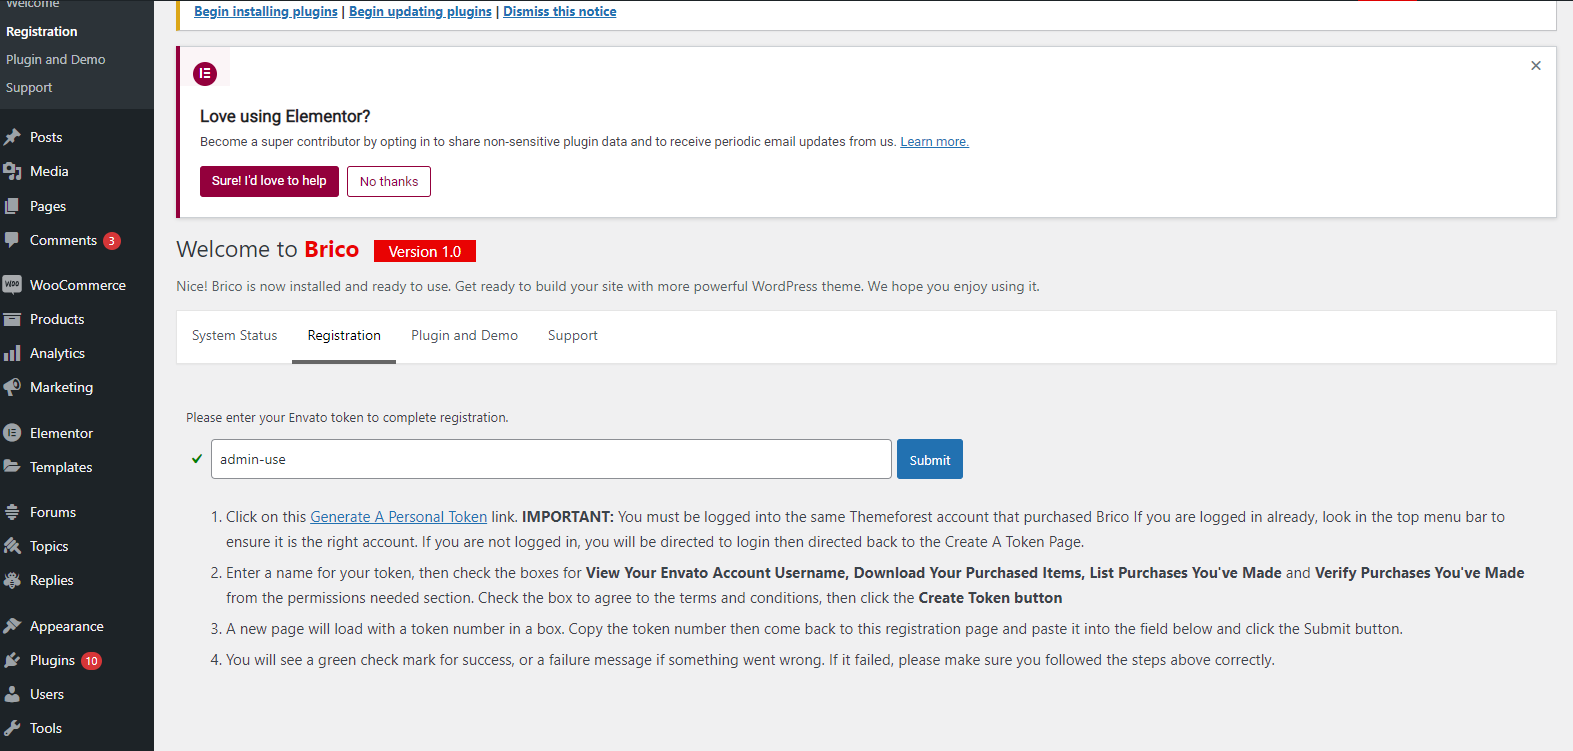This screenshot has height=751, width=1573.
Task: Click the Tools wrench icon
Action: click(13, 728)
